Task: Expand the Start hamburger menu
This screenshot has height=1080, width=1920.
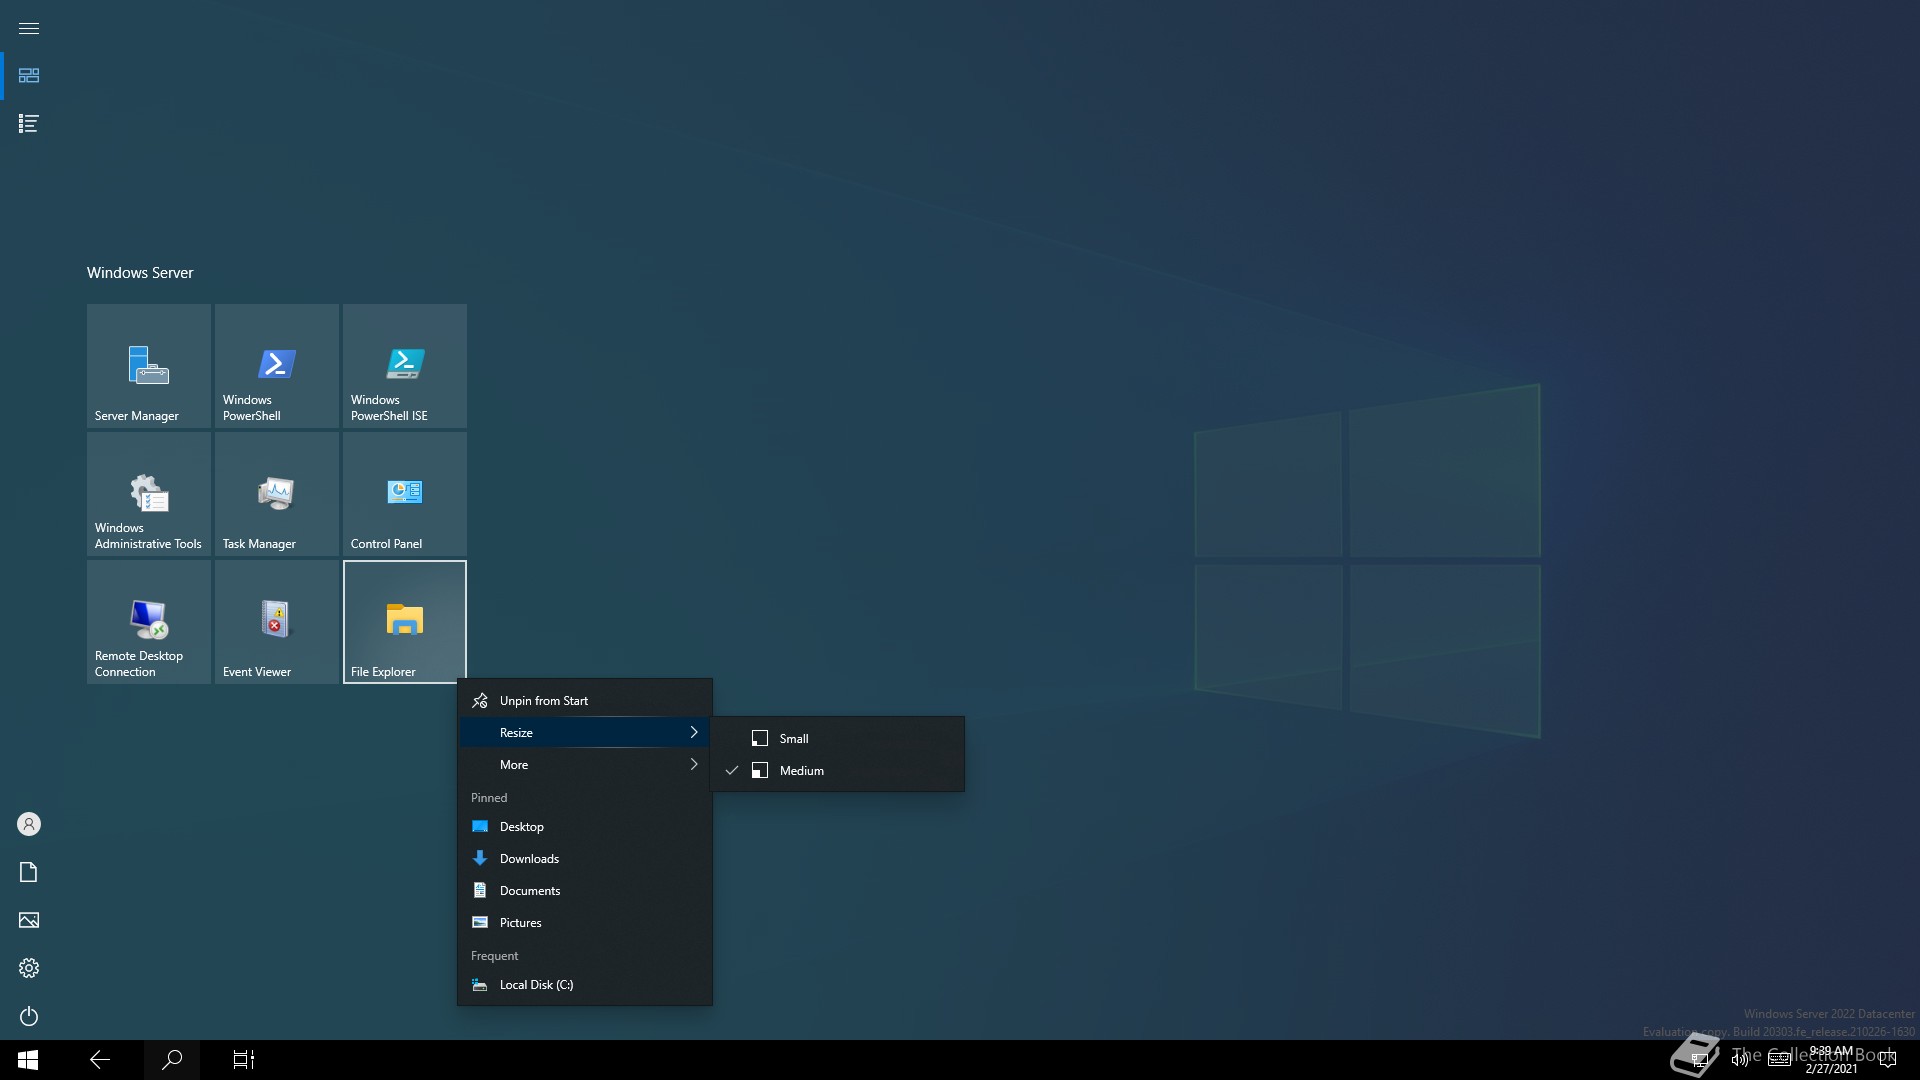Action: (x=29, y=28)
